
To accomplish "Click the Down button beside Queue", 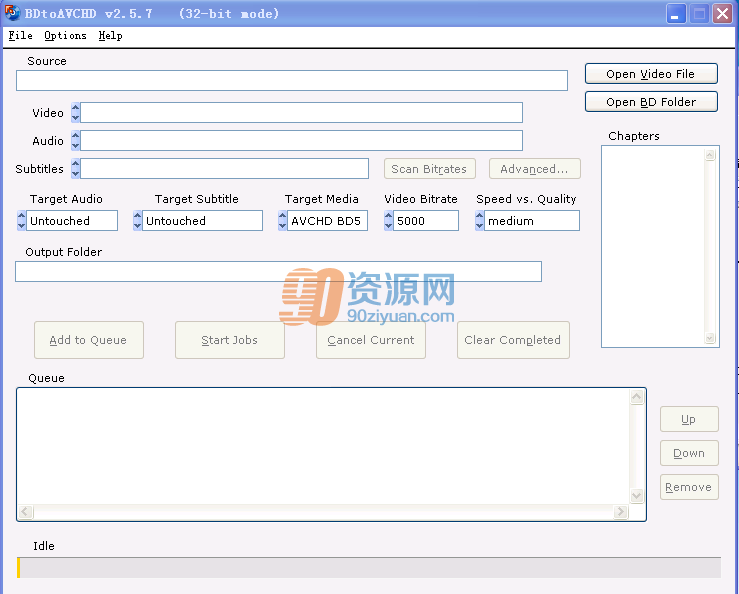I will tap(689, 453).
